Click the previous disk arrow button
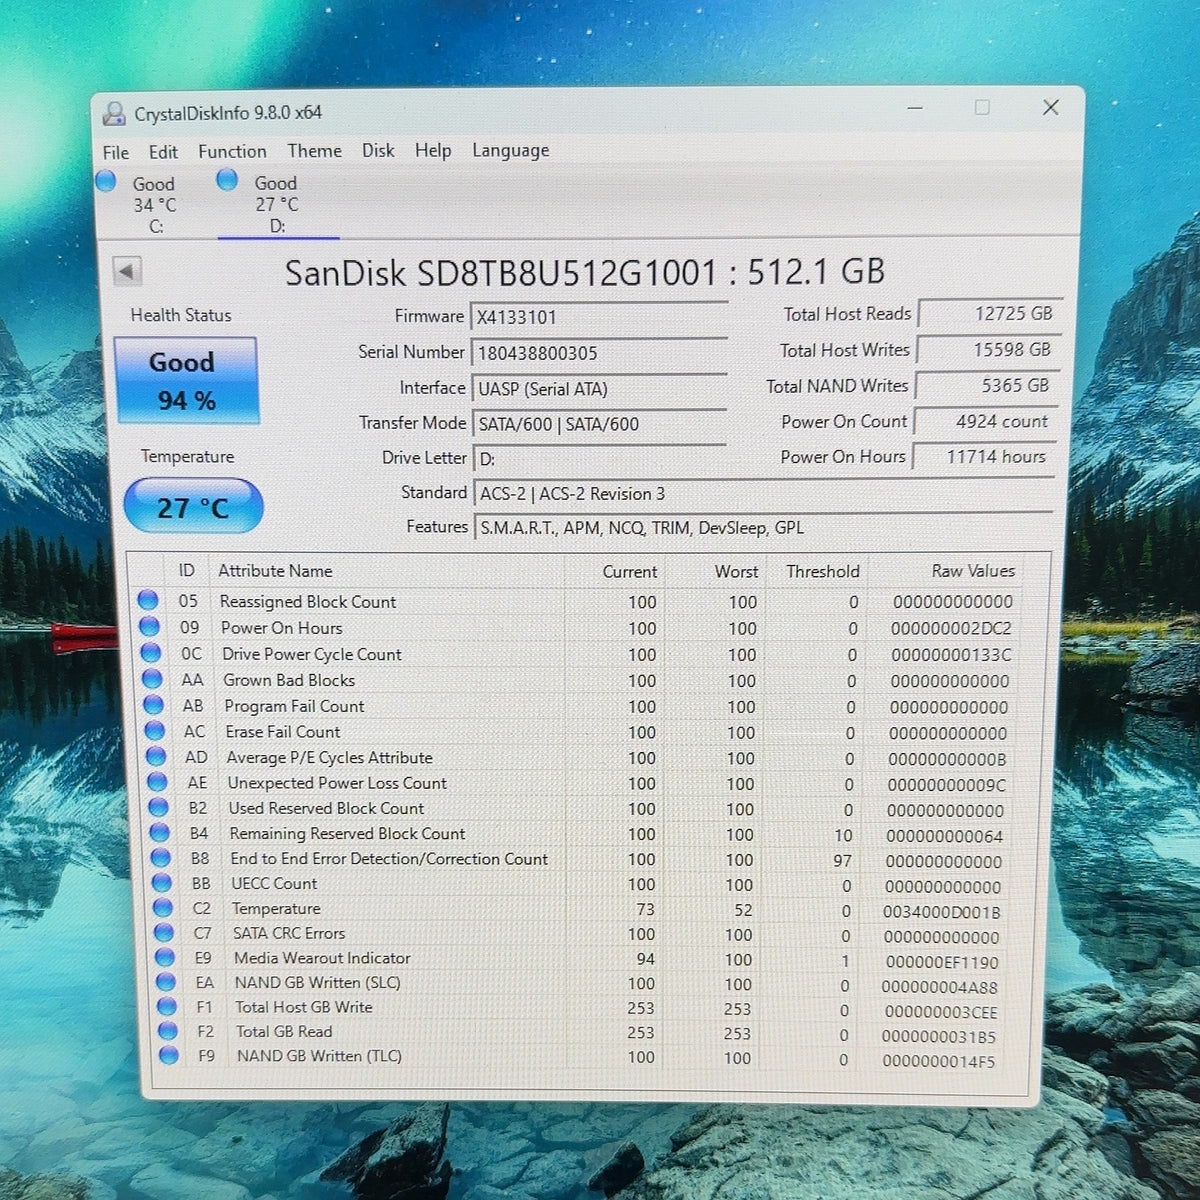Image resolution: width=1200 pixels, height=1200 pixels. pyautogui.click(x=127, y=271)
